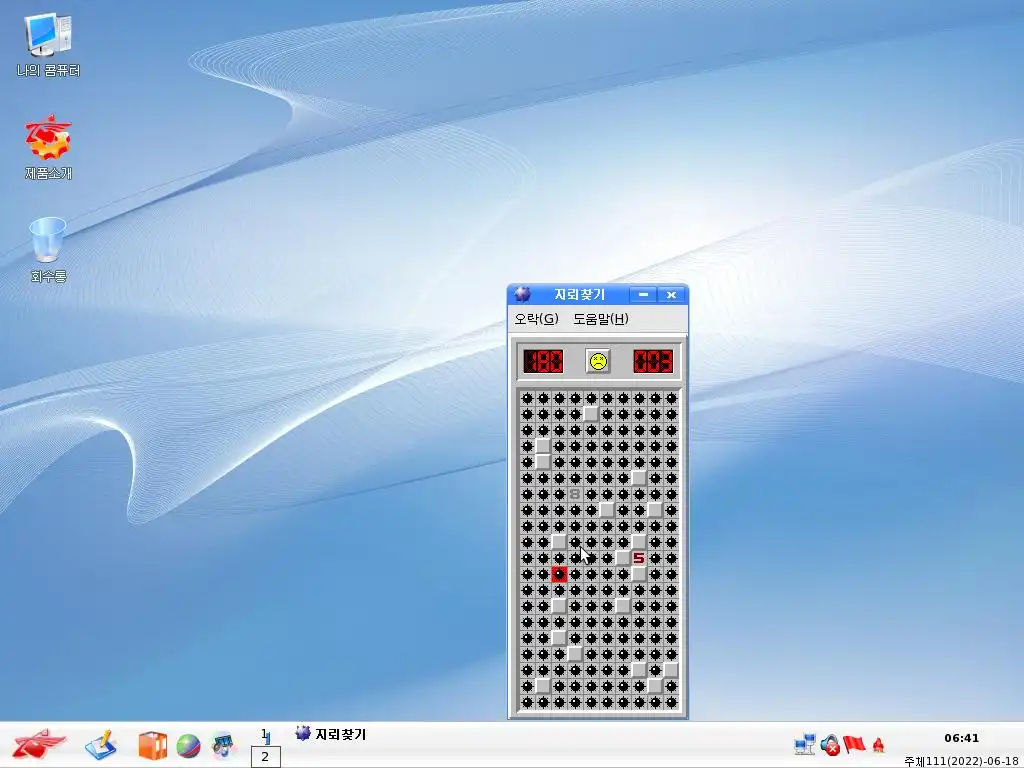
Task: Minimize the 지뢰찾기 window
Action: tap(643, 295)
